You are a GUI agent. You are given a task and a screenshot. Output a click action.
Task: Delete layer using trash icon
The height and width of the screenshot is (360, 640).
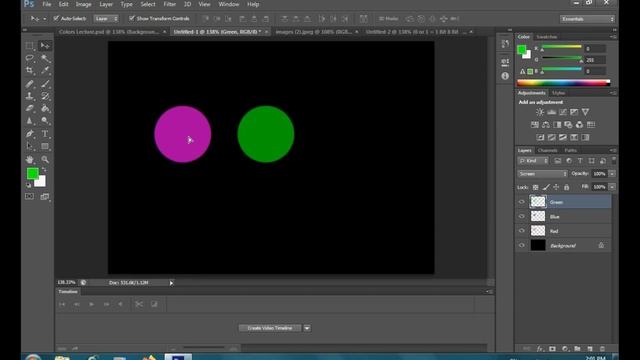click(602, 349)
